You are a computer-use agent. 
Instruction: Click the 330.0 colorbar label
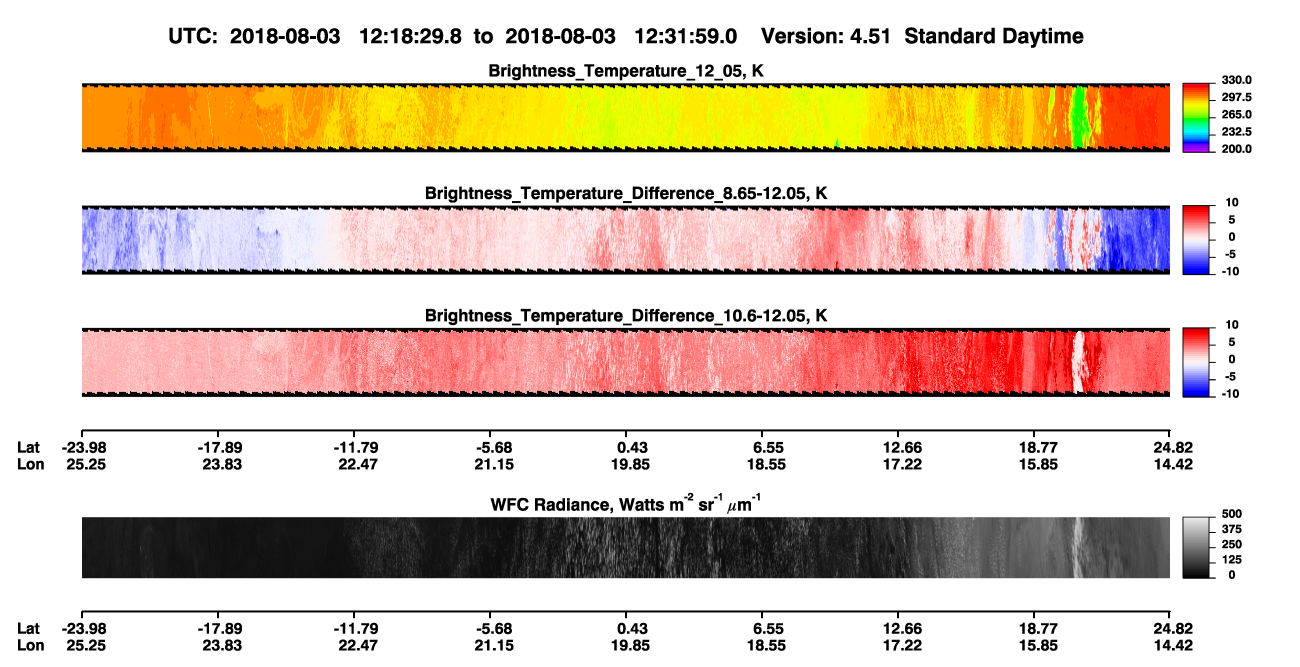tap(1237, 81)
